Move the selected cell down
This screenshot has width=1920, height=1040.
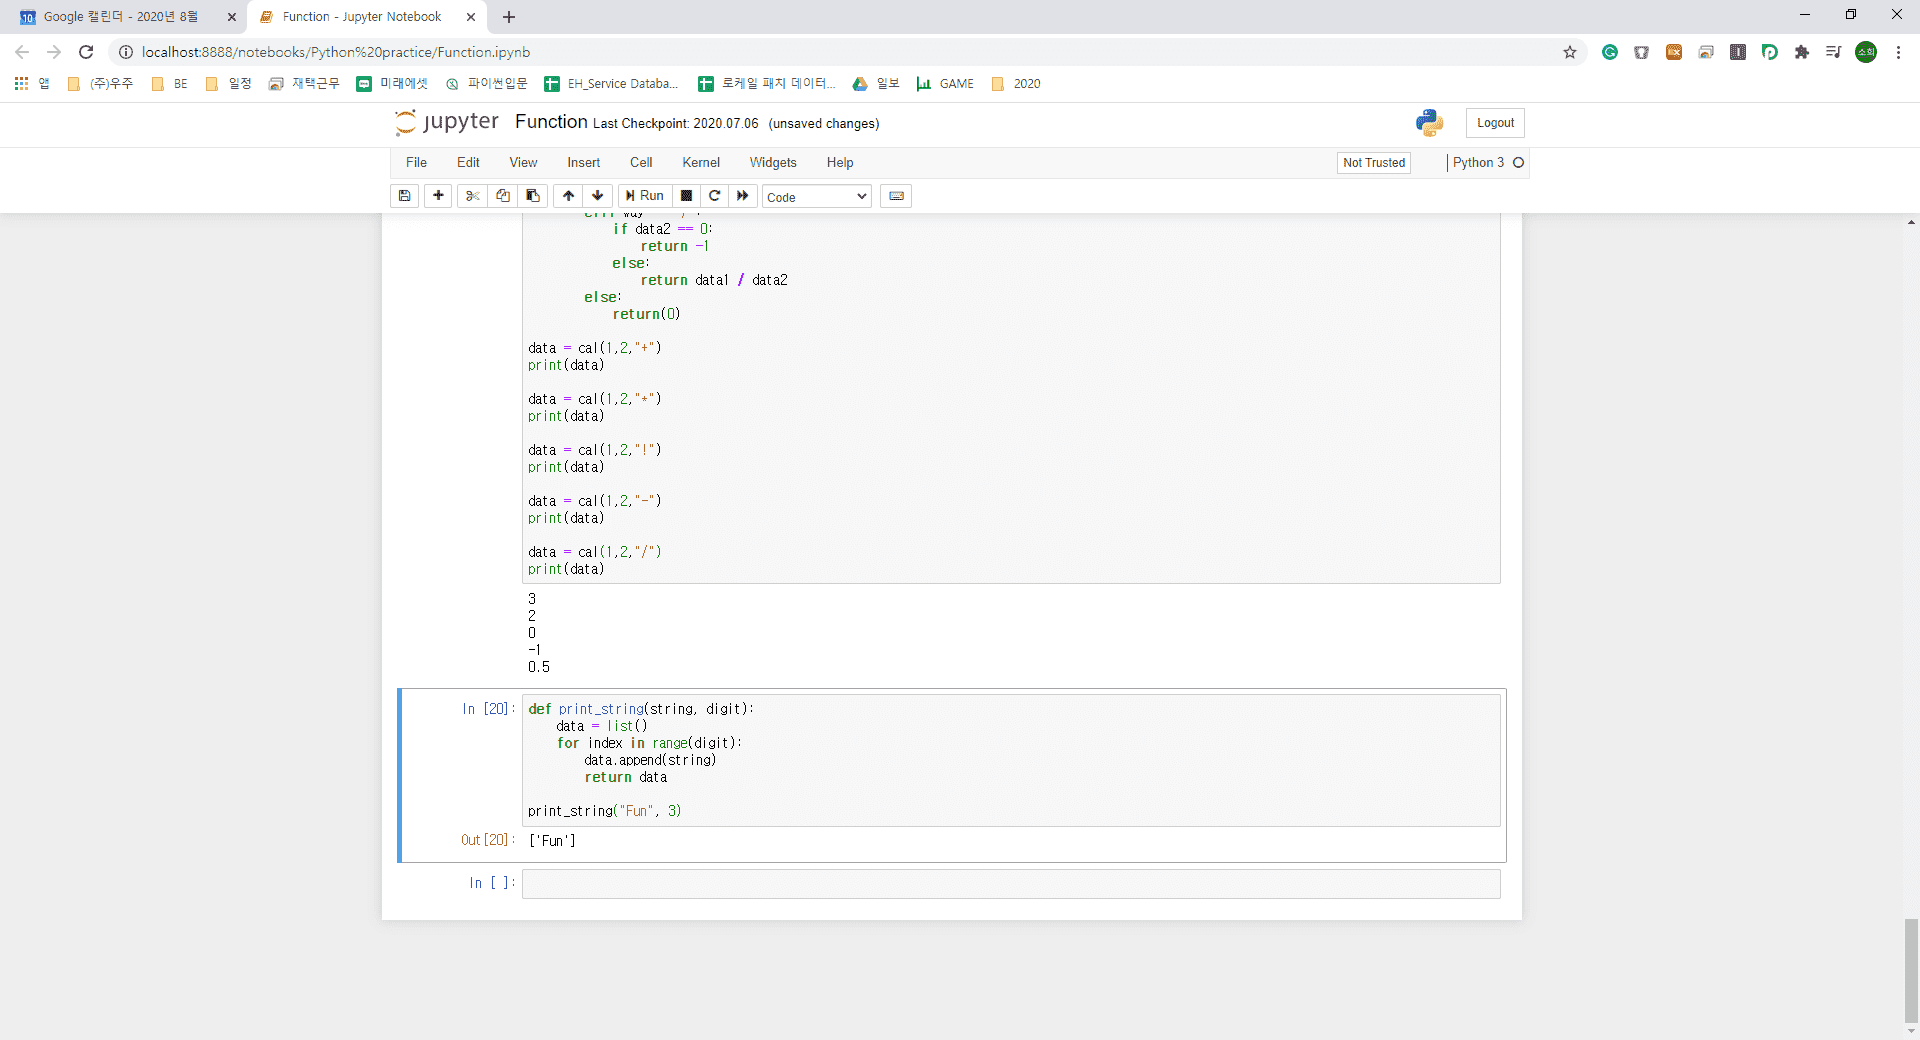[598, 196]
